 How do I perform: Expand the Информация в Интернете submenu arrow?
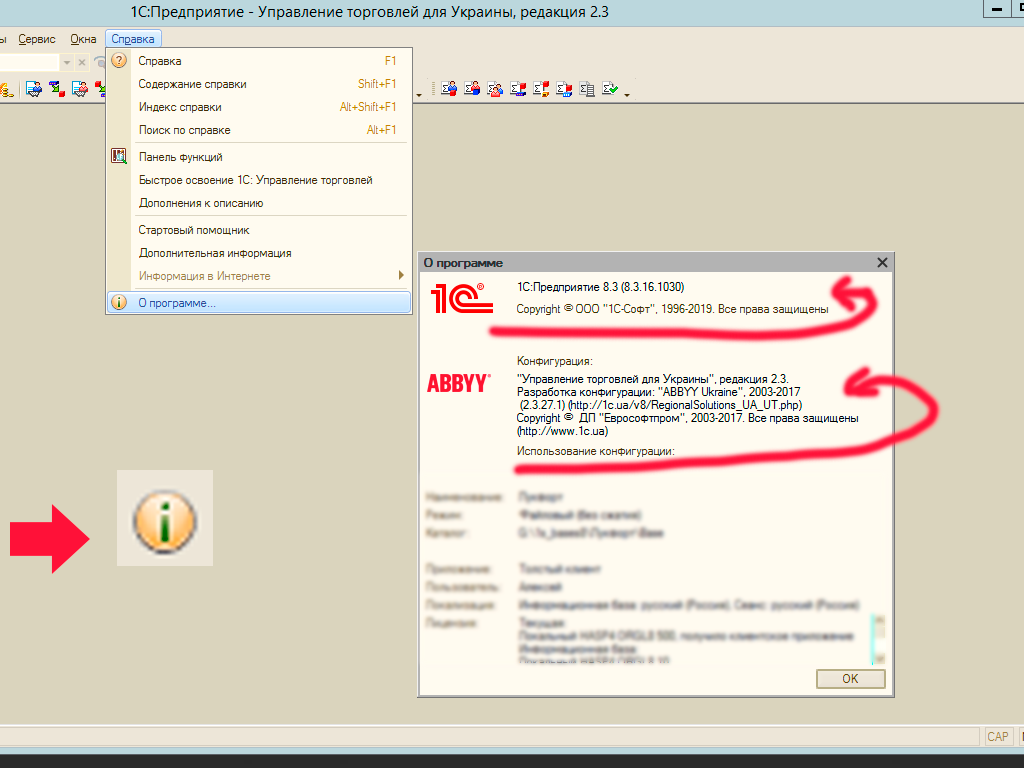click(401, 276)
